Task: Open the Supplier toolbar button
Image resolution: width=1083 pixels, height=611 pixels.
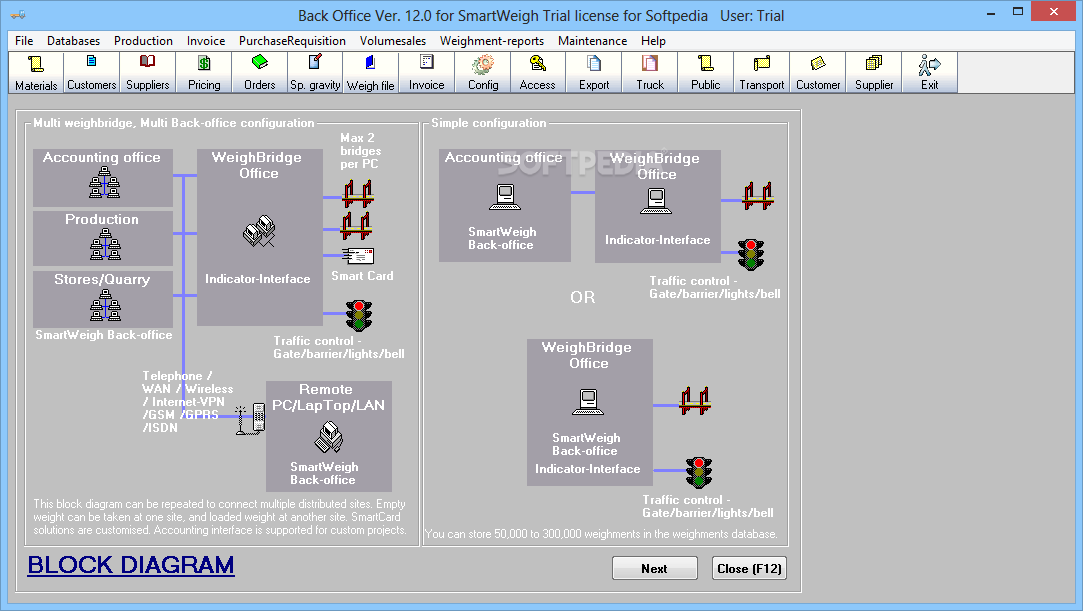Action: (x=874, y=72)
